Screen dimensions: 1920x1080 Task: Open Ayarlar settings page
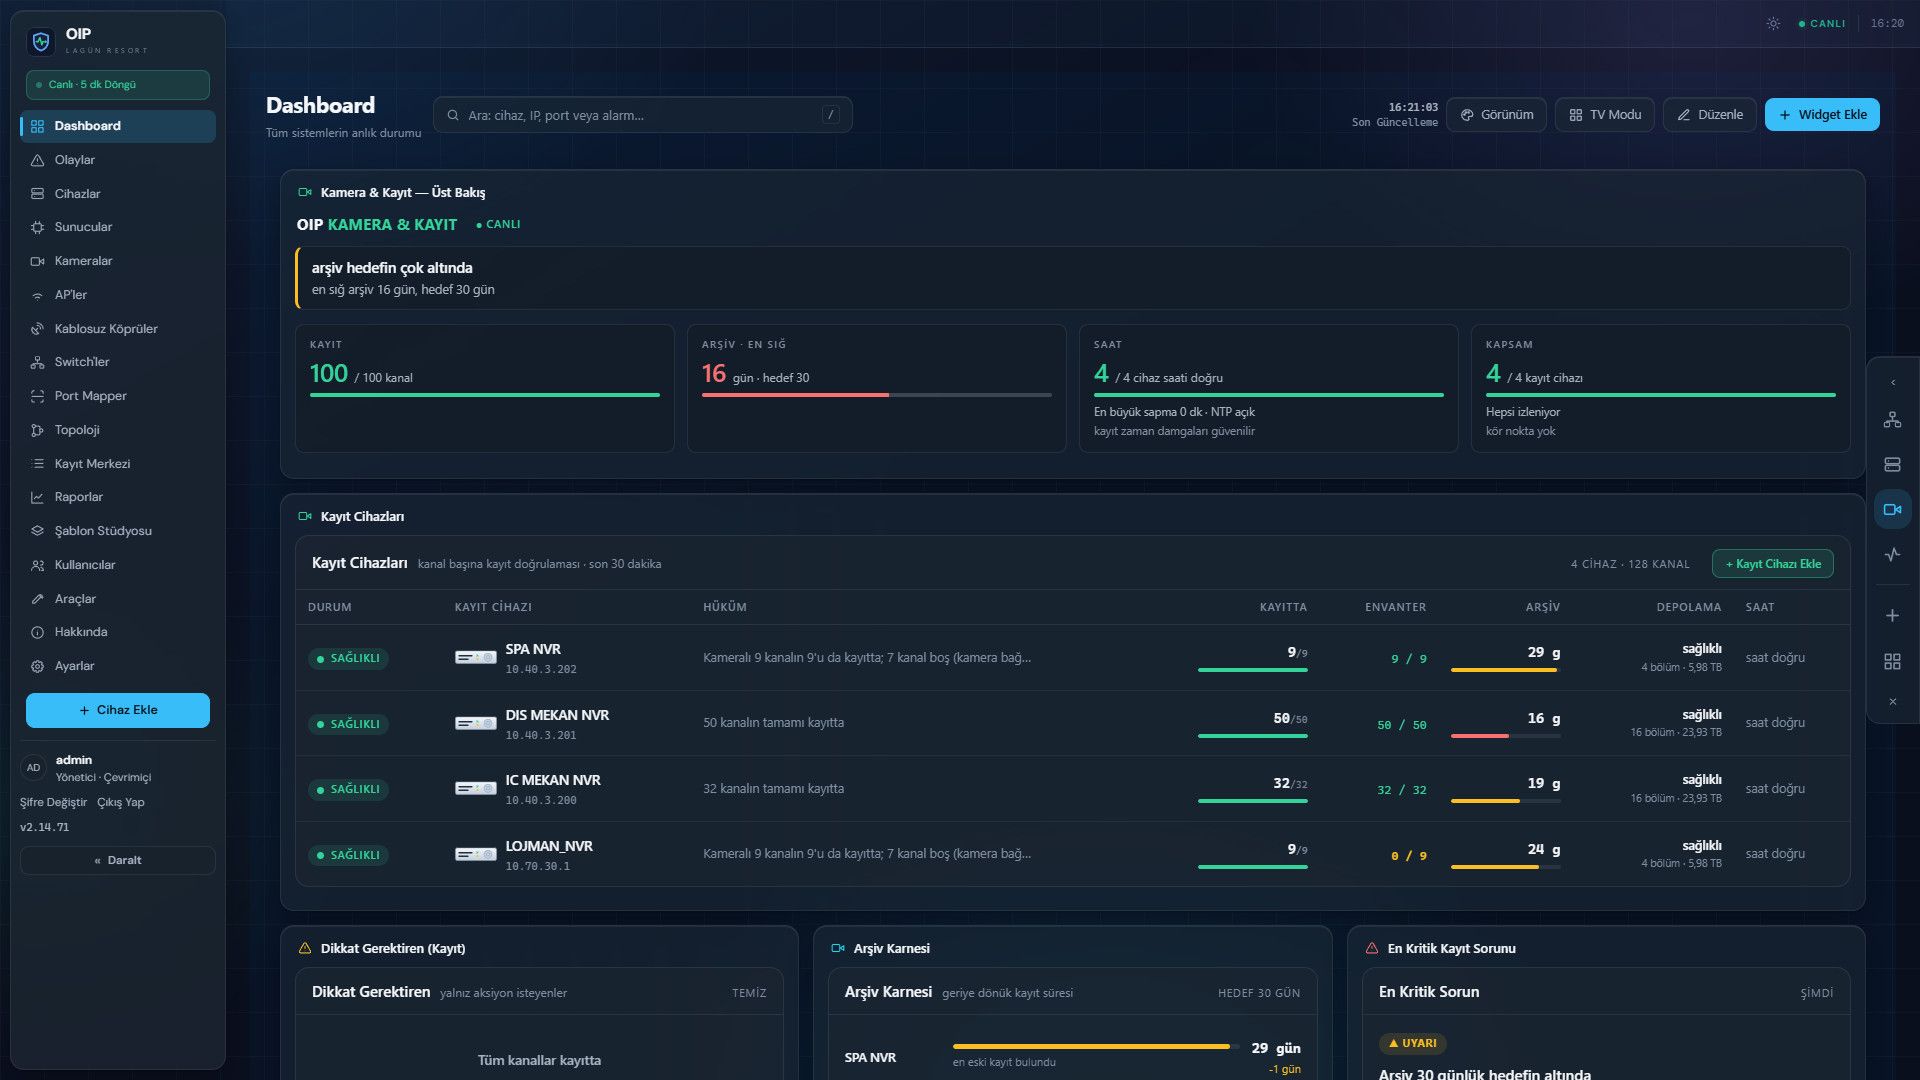pos(118,666)
